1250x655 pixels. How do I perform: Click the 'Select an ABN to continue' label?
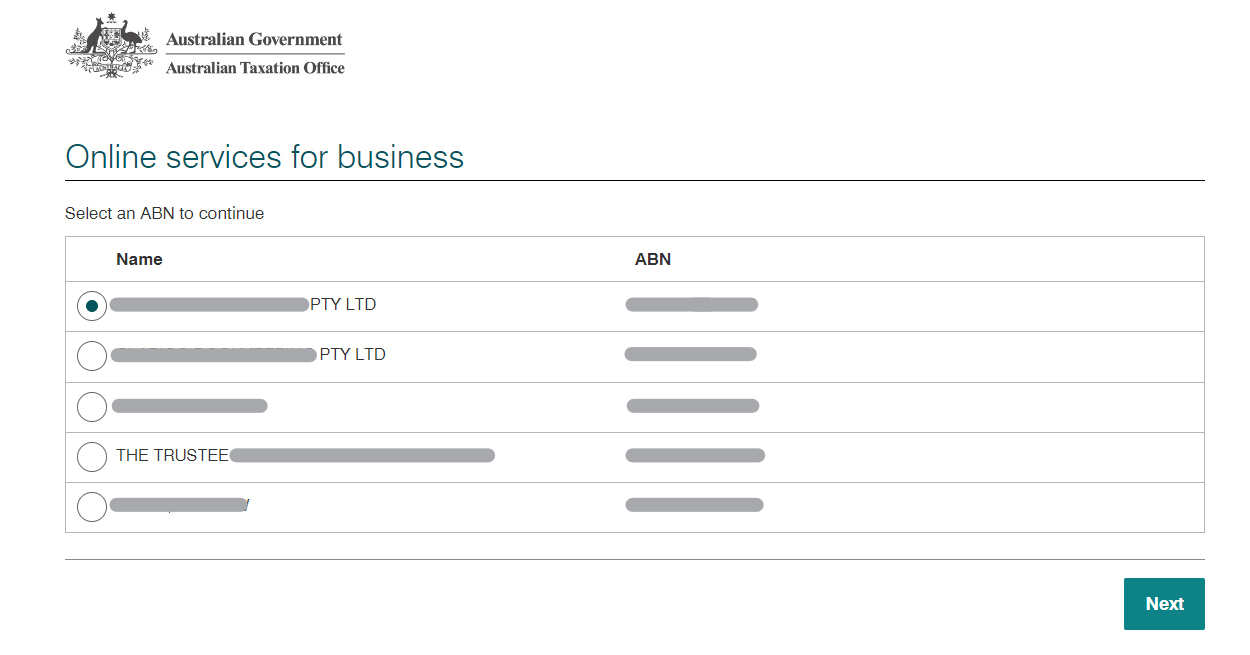pos(164,213)
